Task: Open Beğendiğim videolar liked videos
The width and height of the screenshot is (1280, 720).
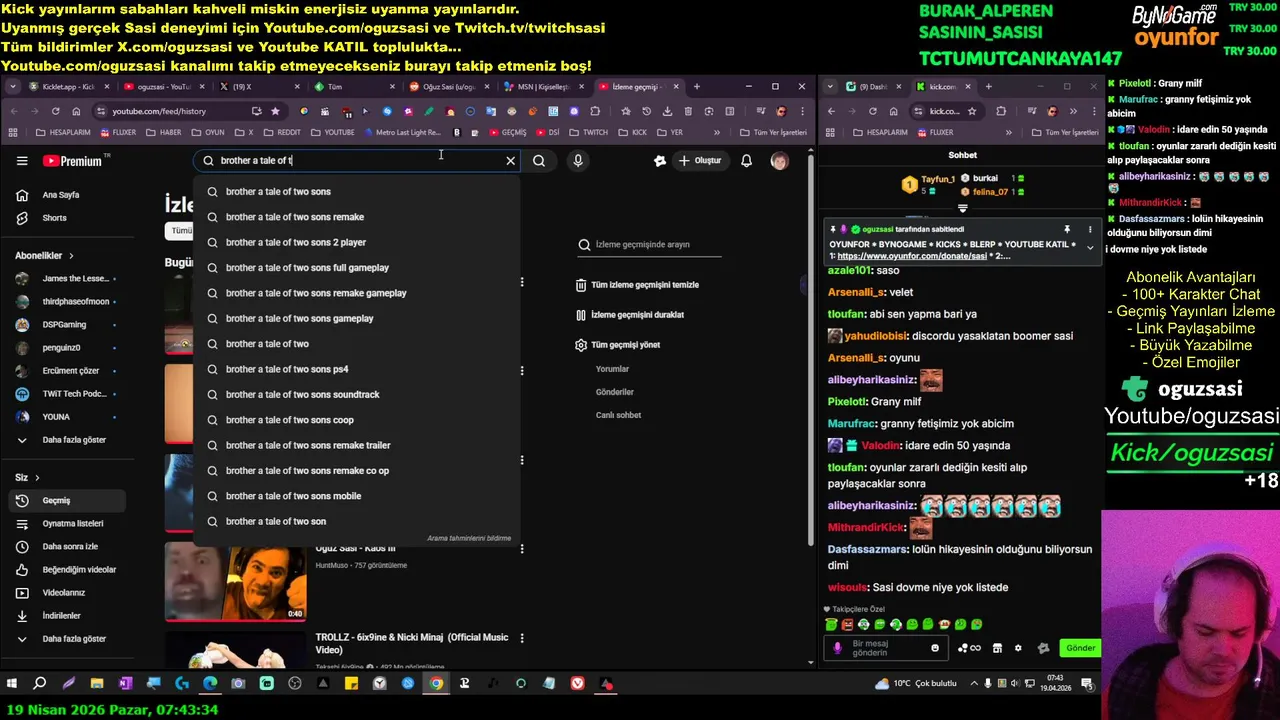Action: 66,569
